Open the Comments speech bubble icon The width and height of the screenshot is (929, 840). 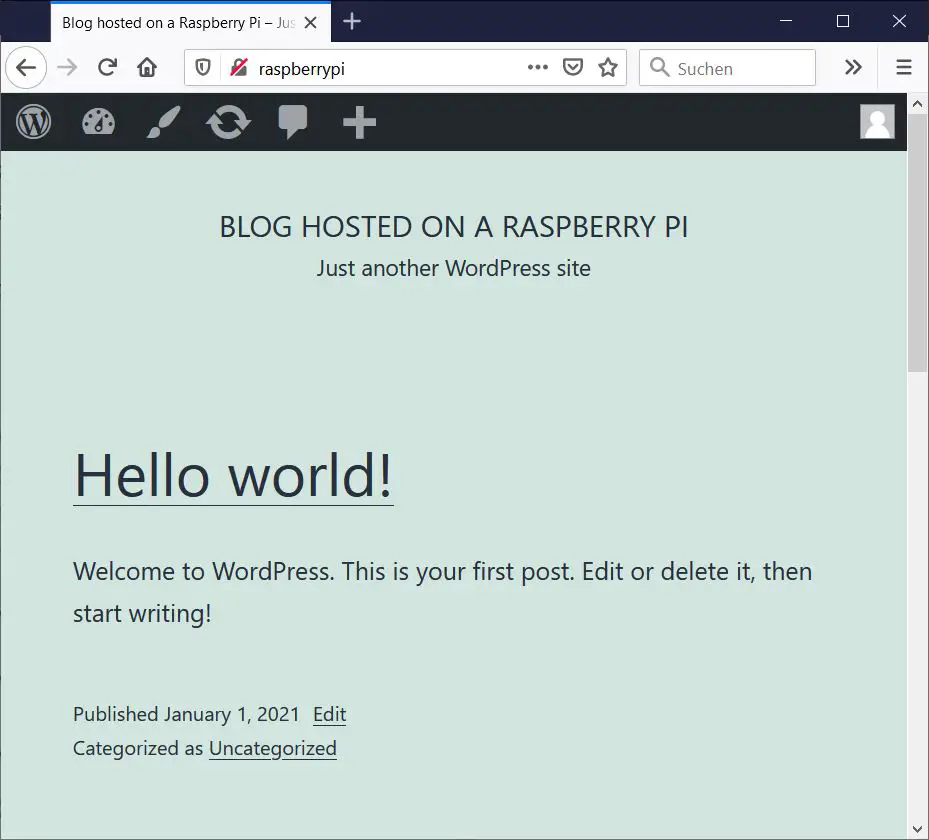coord(293,122)
